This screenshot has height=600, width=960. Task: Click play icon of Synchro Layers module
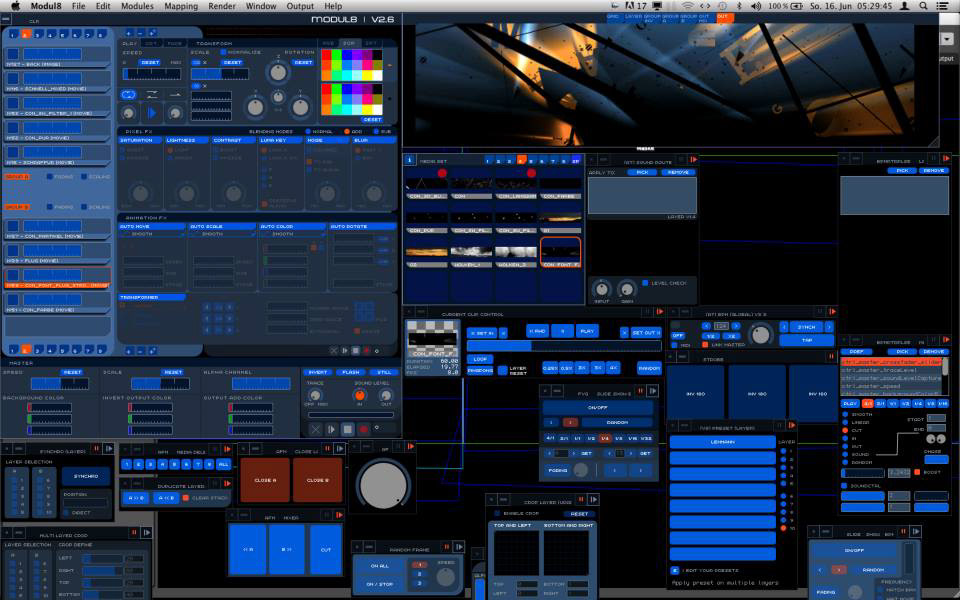point(109,449)
